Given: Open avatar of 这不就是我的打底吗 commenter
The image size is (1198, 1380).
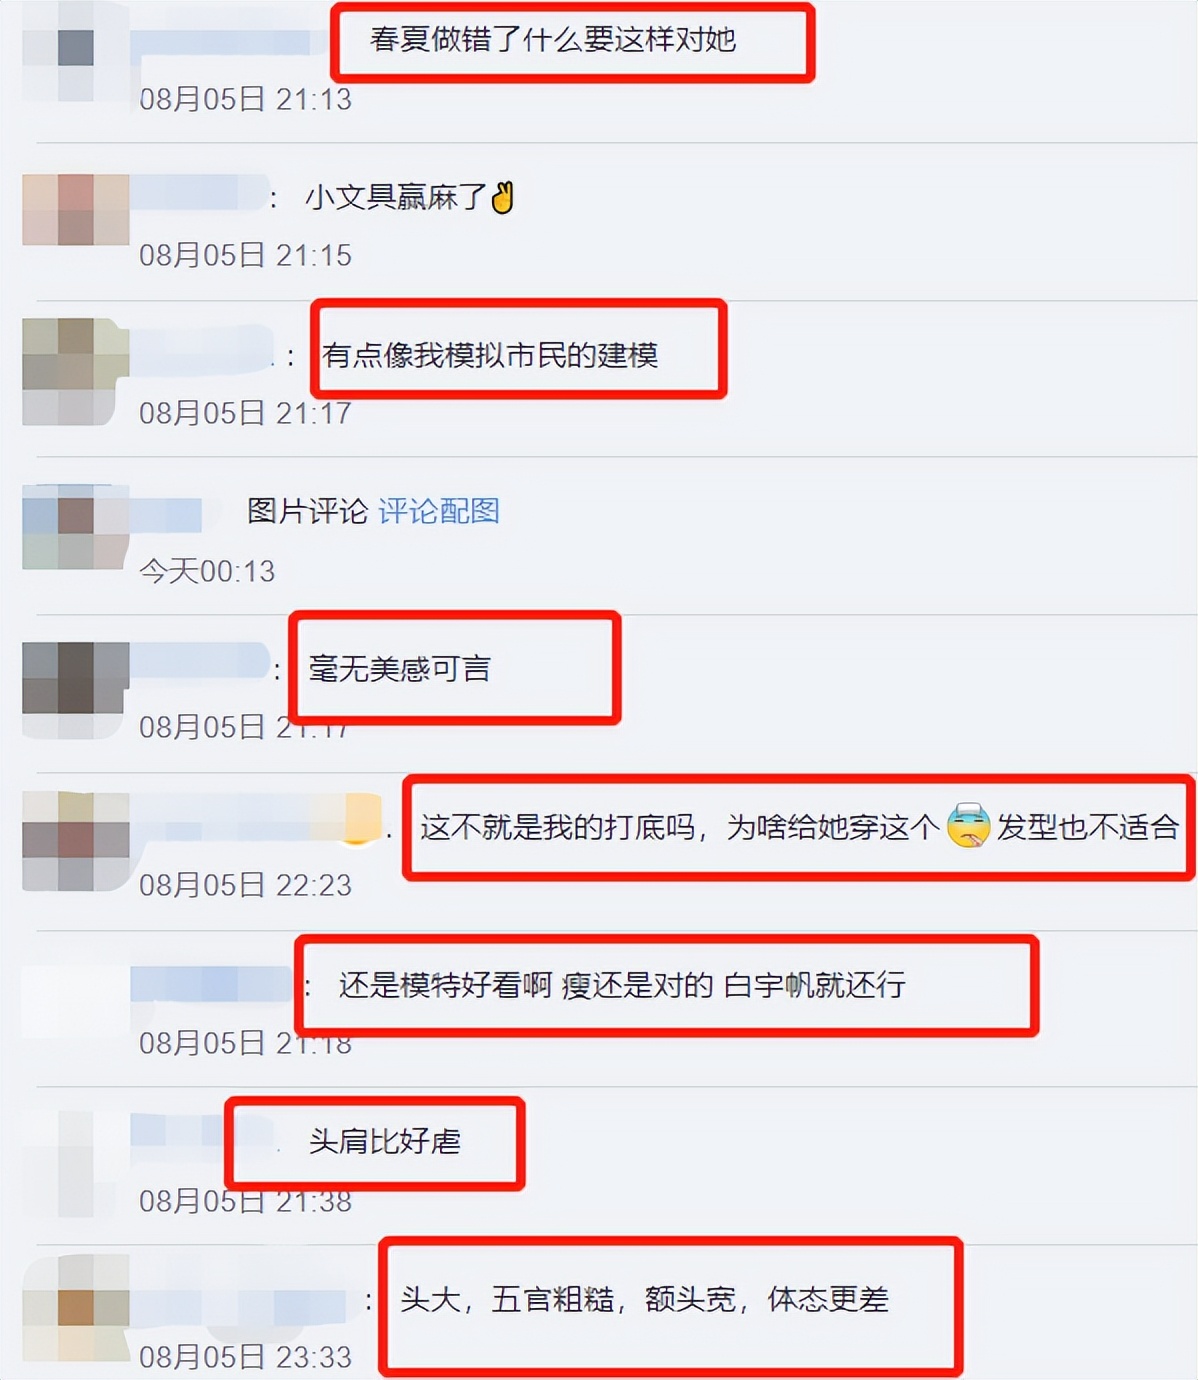Looking at the screenshot, I should (75, 841).
